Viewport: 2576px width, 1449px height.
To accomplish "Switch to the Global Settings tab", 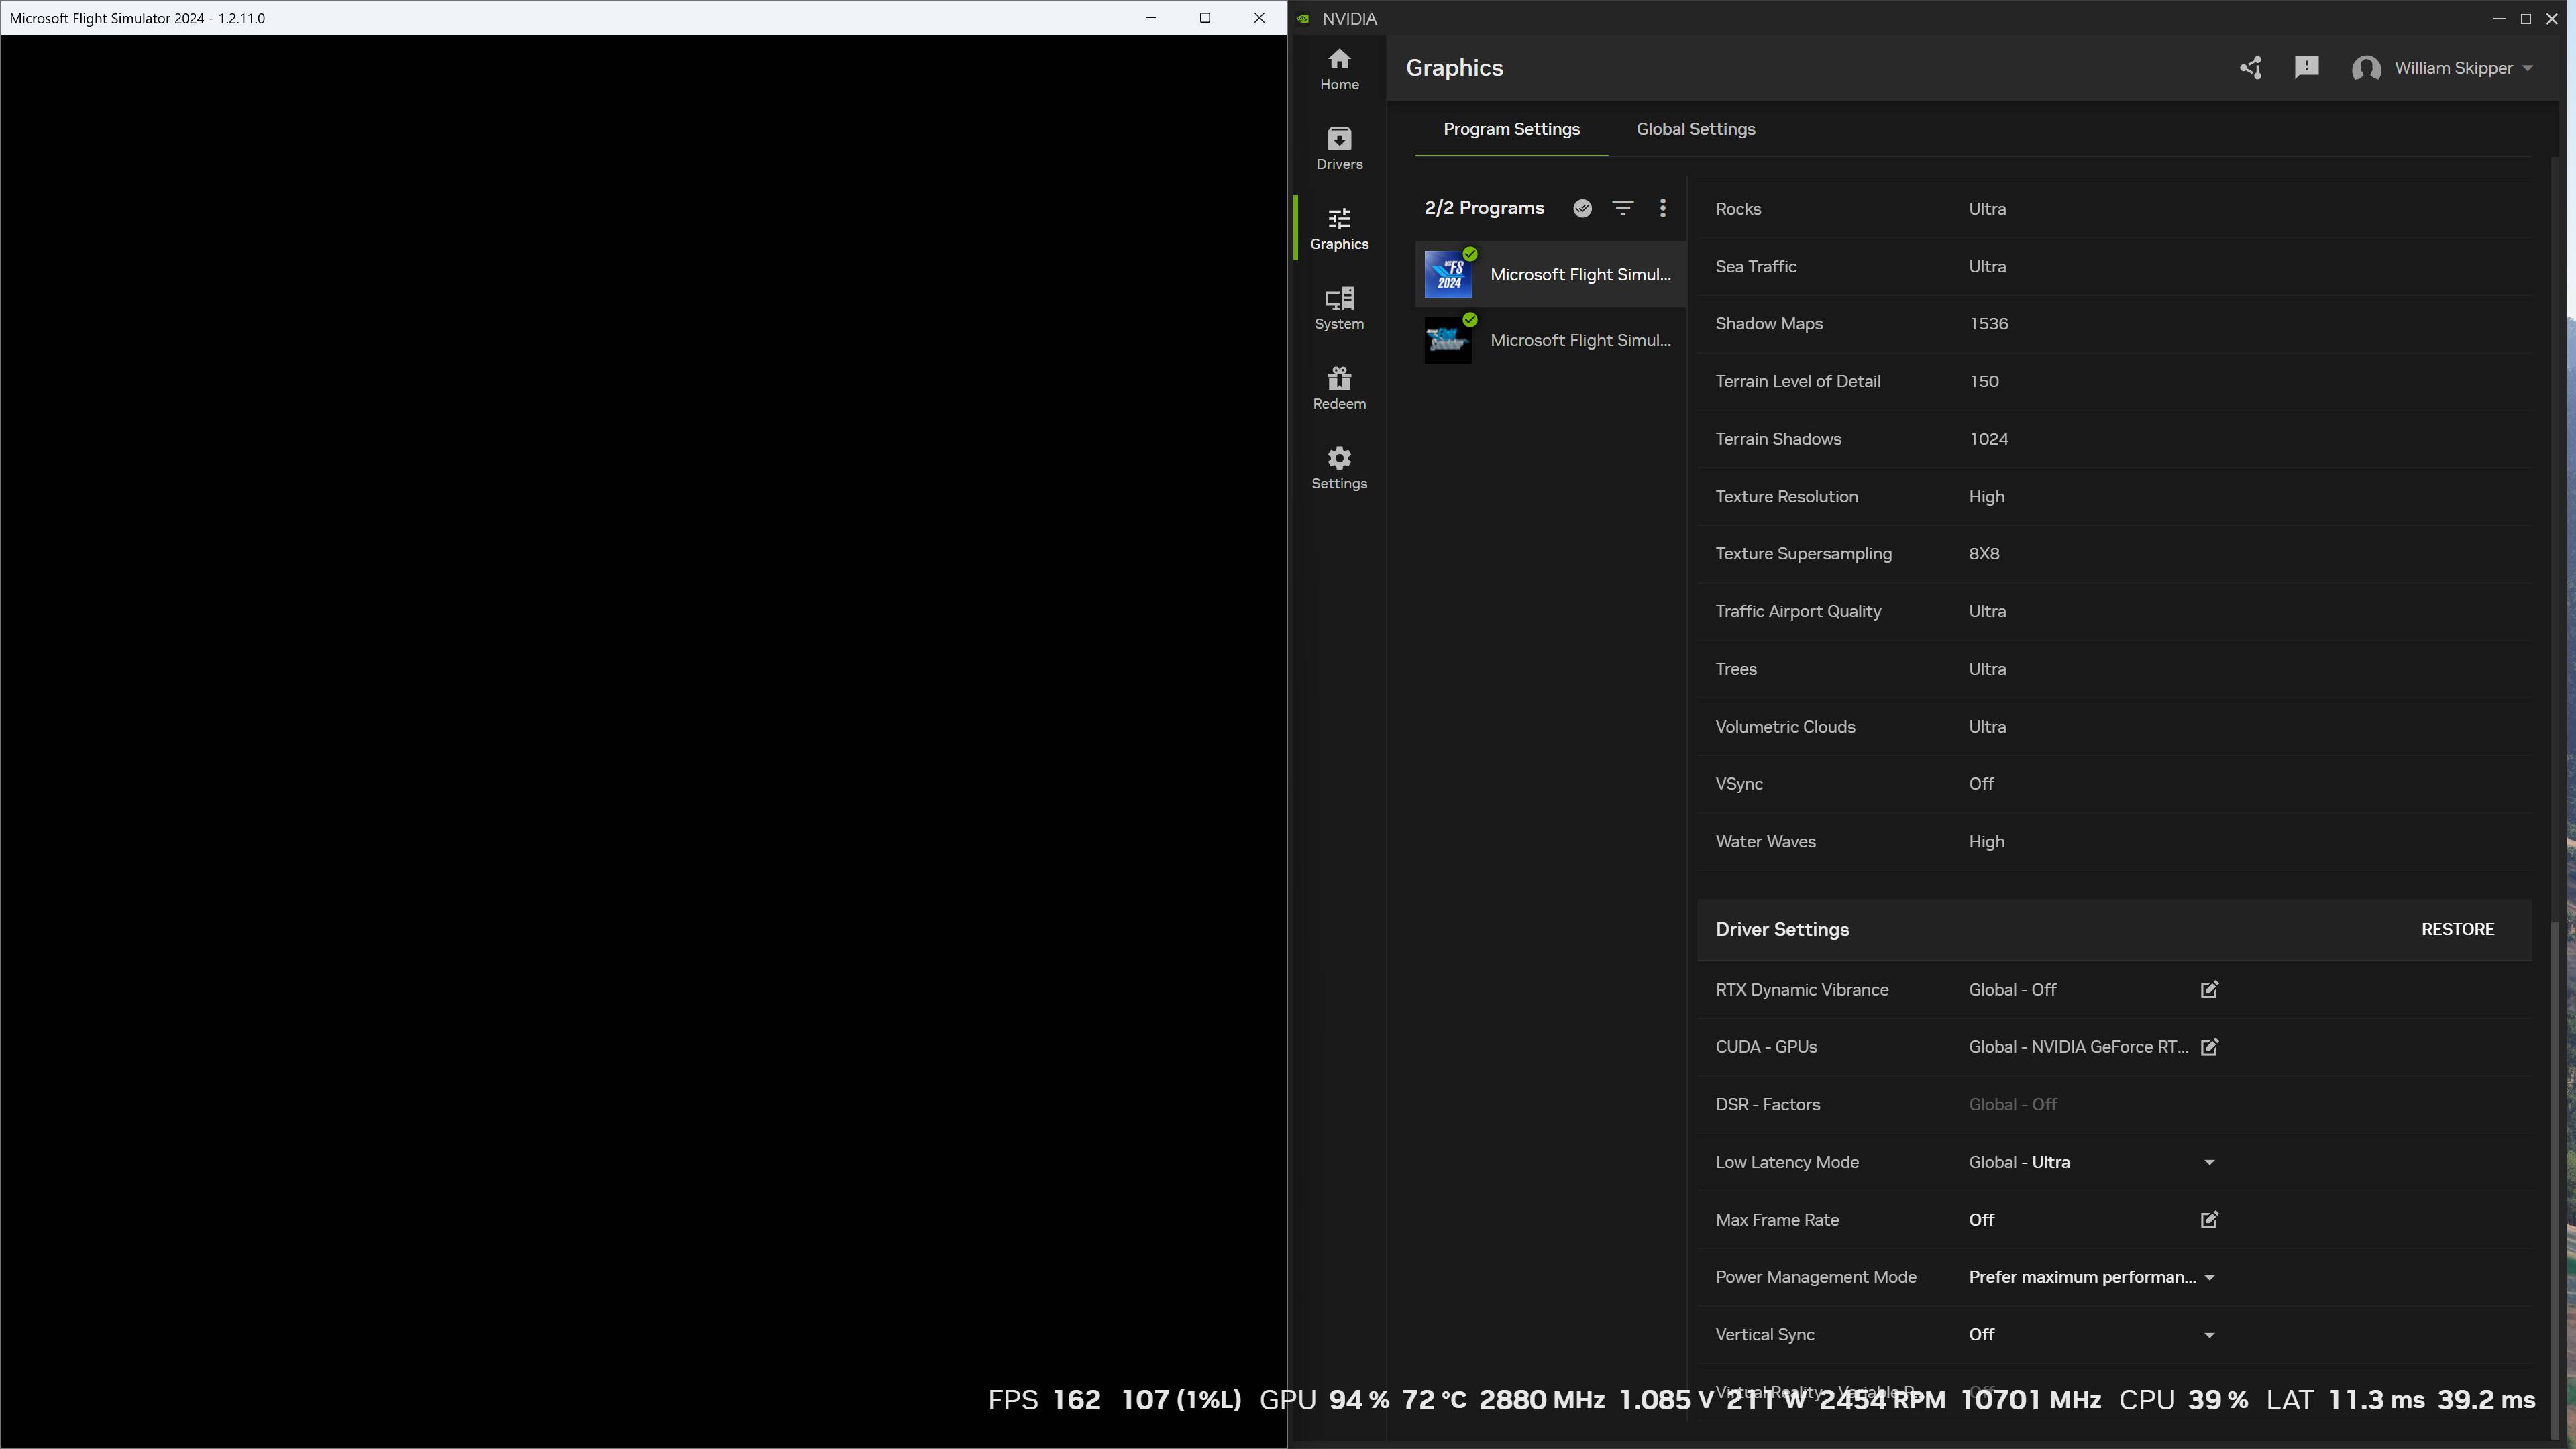I will pos(1695,129).
